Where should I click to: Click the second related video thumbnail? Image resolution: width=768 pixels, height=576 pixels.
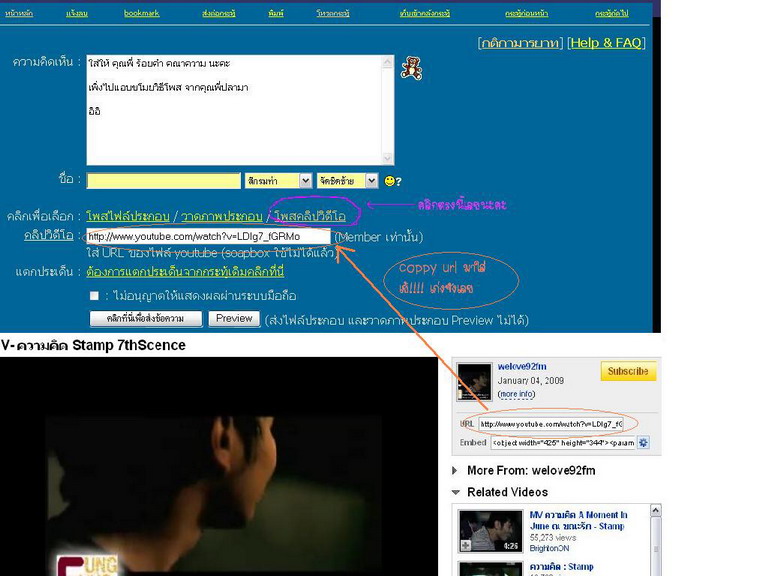(x=490, y=569)
